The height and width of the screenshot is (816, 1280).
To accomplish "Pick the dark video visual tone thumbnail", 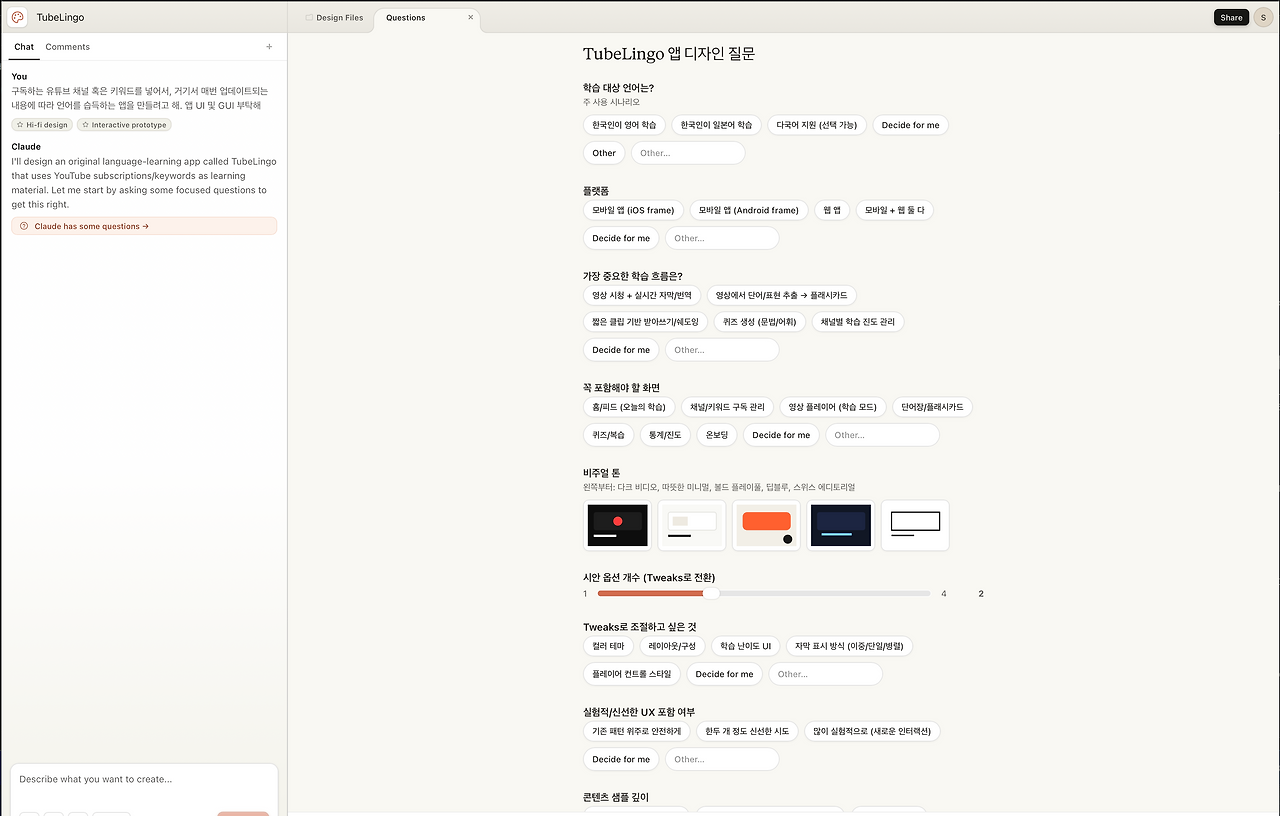I will pos(617,525).
